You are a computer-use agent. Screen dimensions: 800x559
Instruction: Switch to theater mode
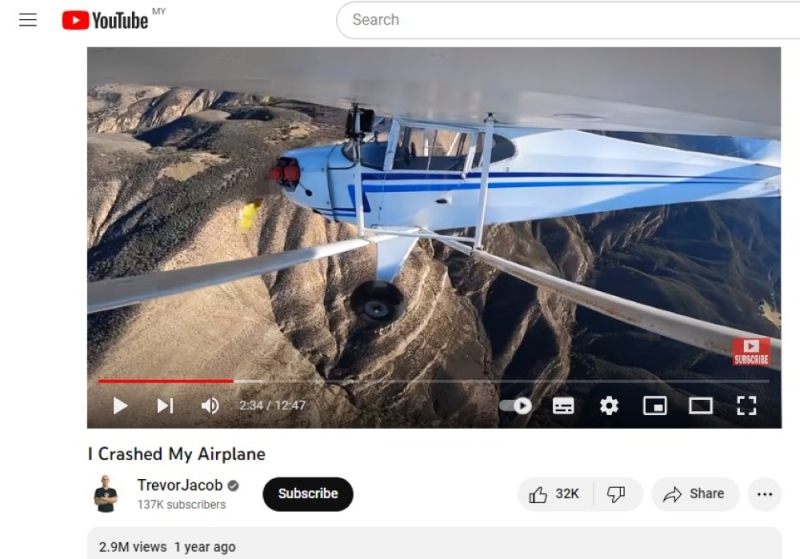(x=701, y=406)
